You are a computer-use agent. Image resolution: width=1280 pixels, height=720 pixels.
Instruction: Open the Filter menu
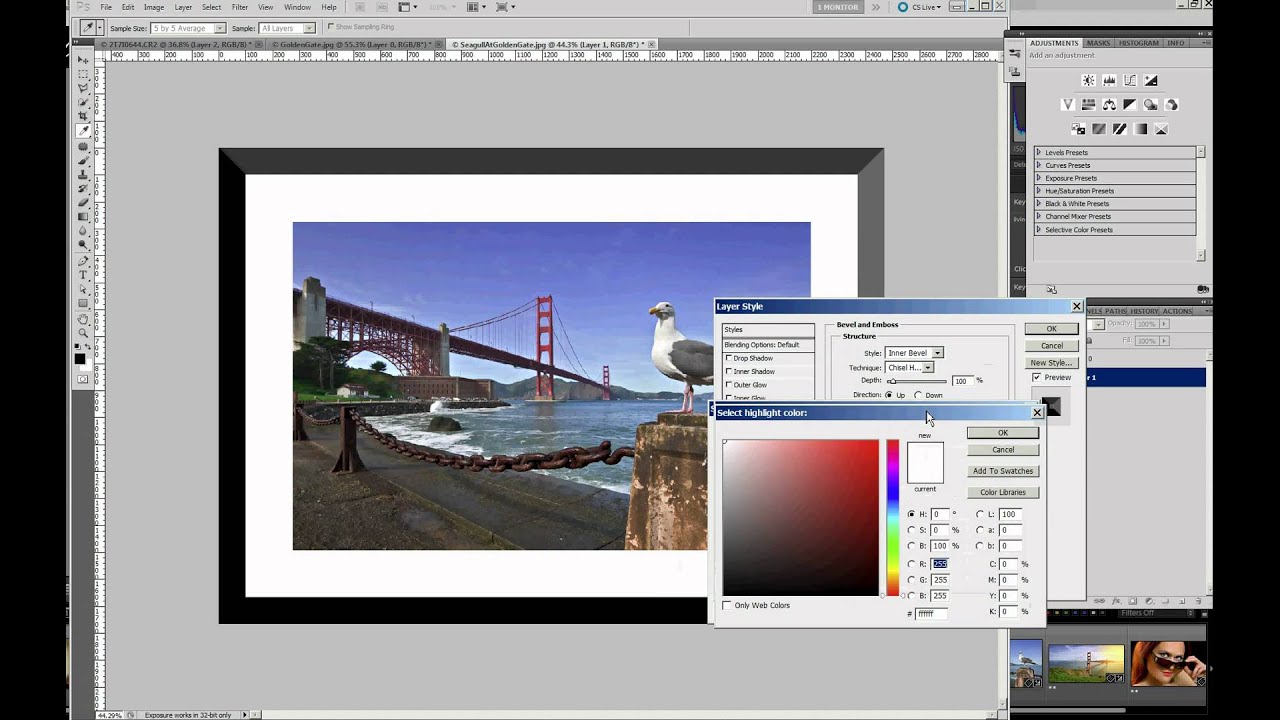(x=240, y=7)
